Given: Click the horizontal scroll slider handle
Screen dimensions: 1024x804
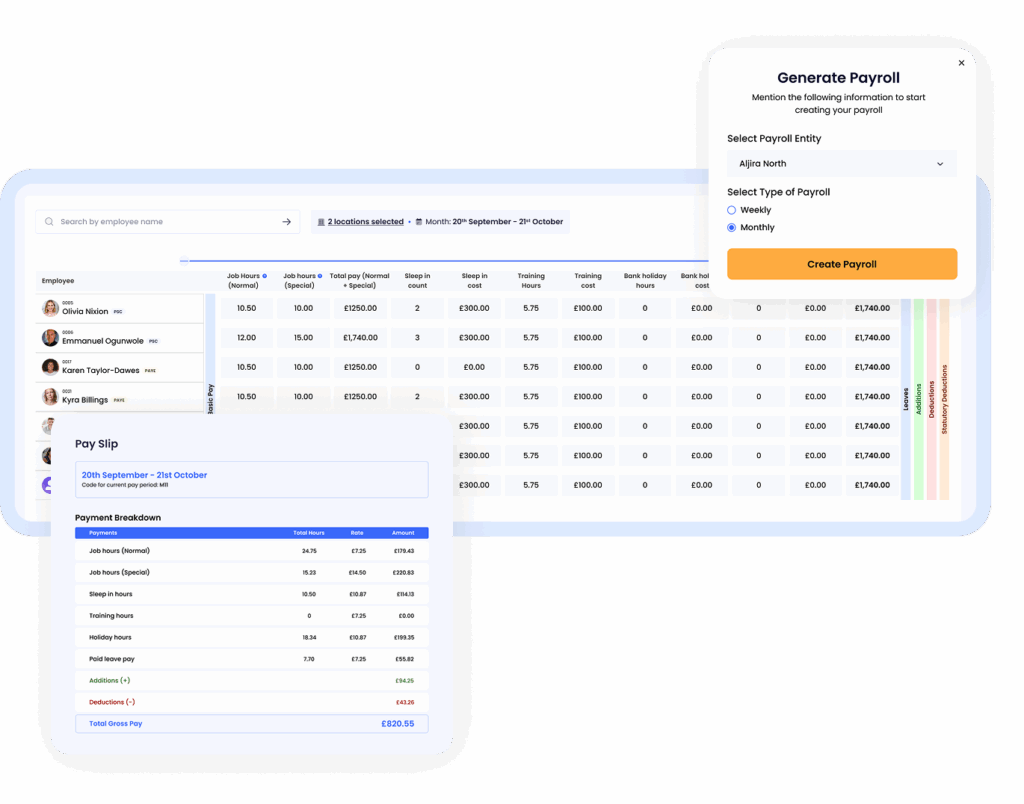Looking at the screenshot, I should 184,261.
